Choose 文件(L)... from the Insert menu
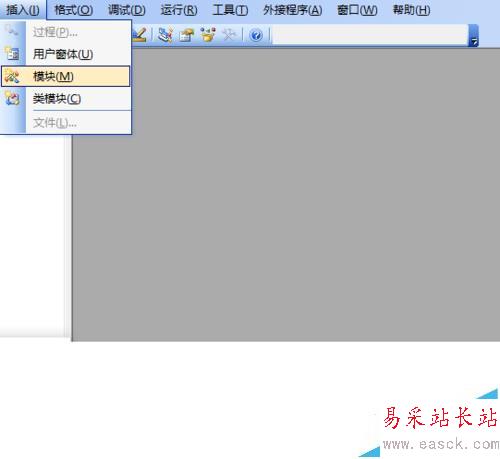Screen dimensions: 500x459 pyautogui.click(x=66, y=123)
